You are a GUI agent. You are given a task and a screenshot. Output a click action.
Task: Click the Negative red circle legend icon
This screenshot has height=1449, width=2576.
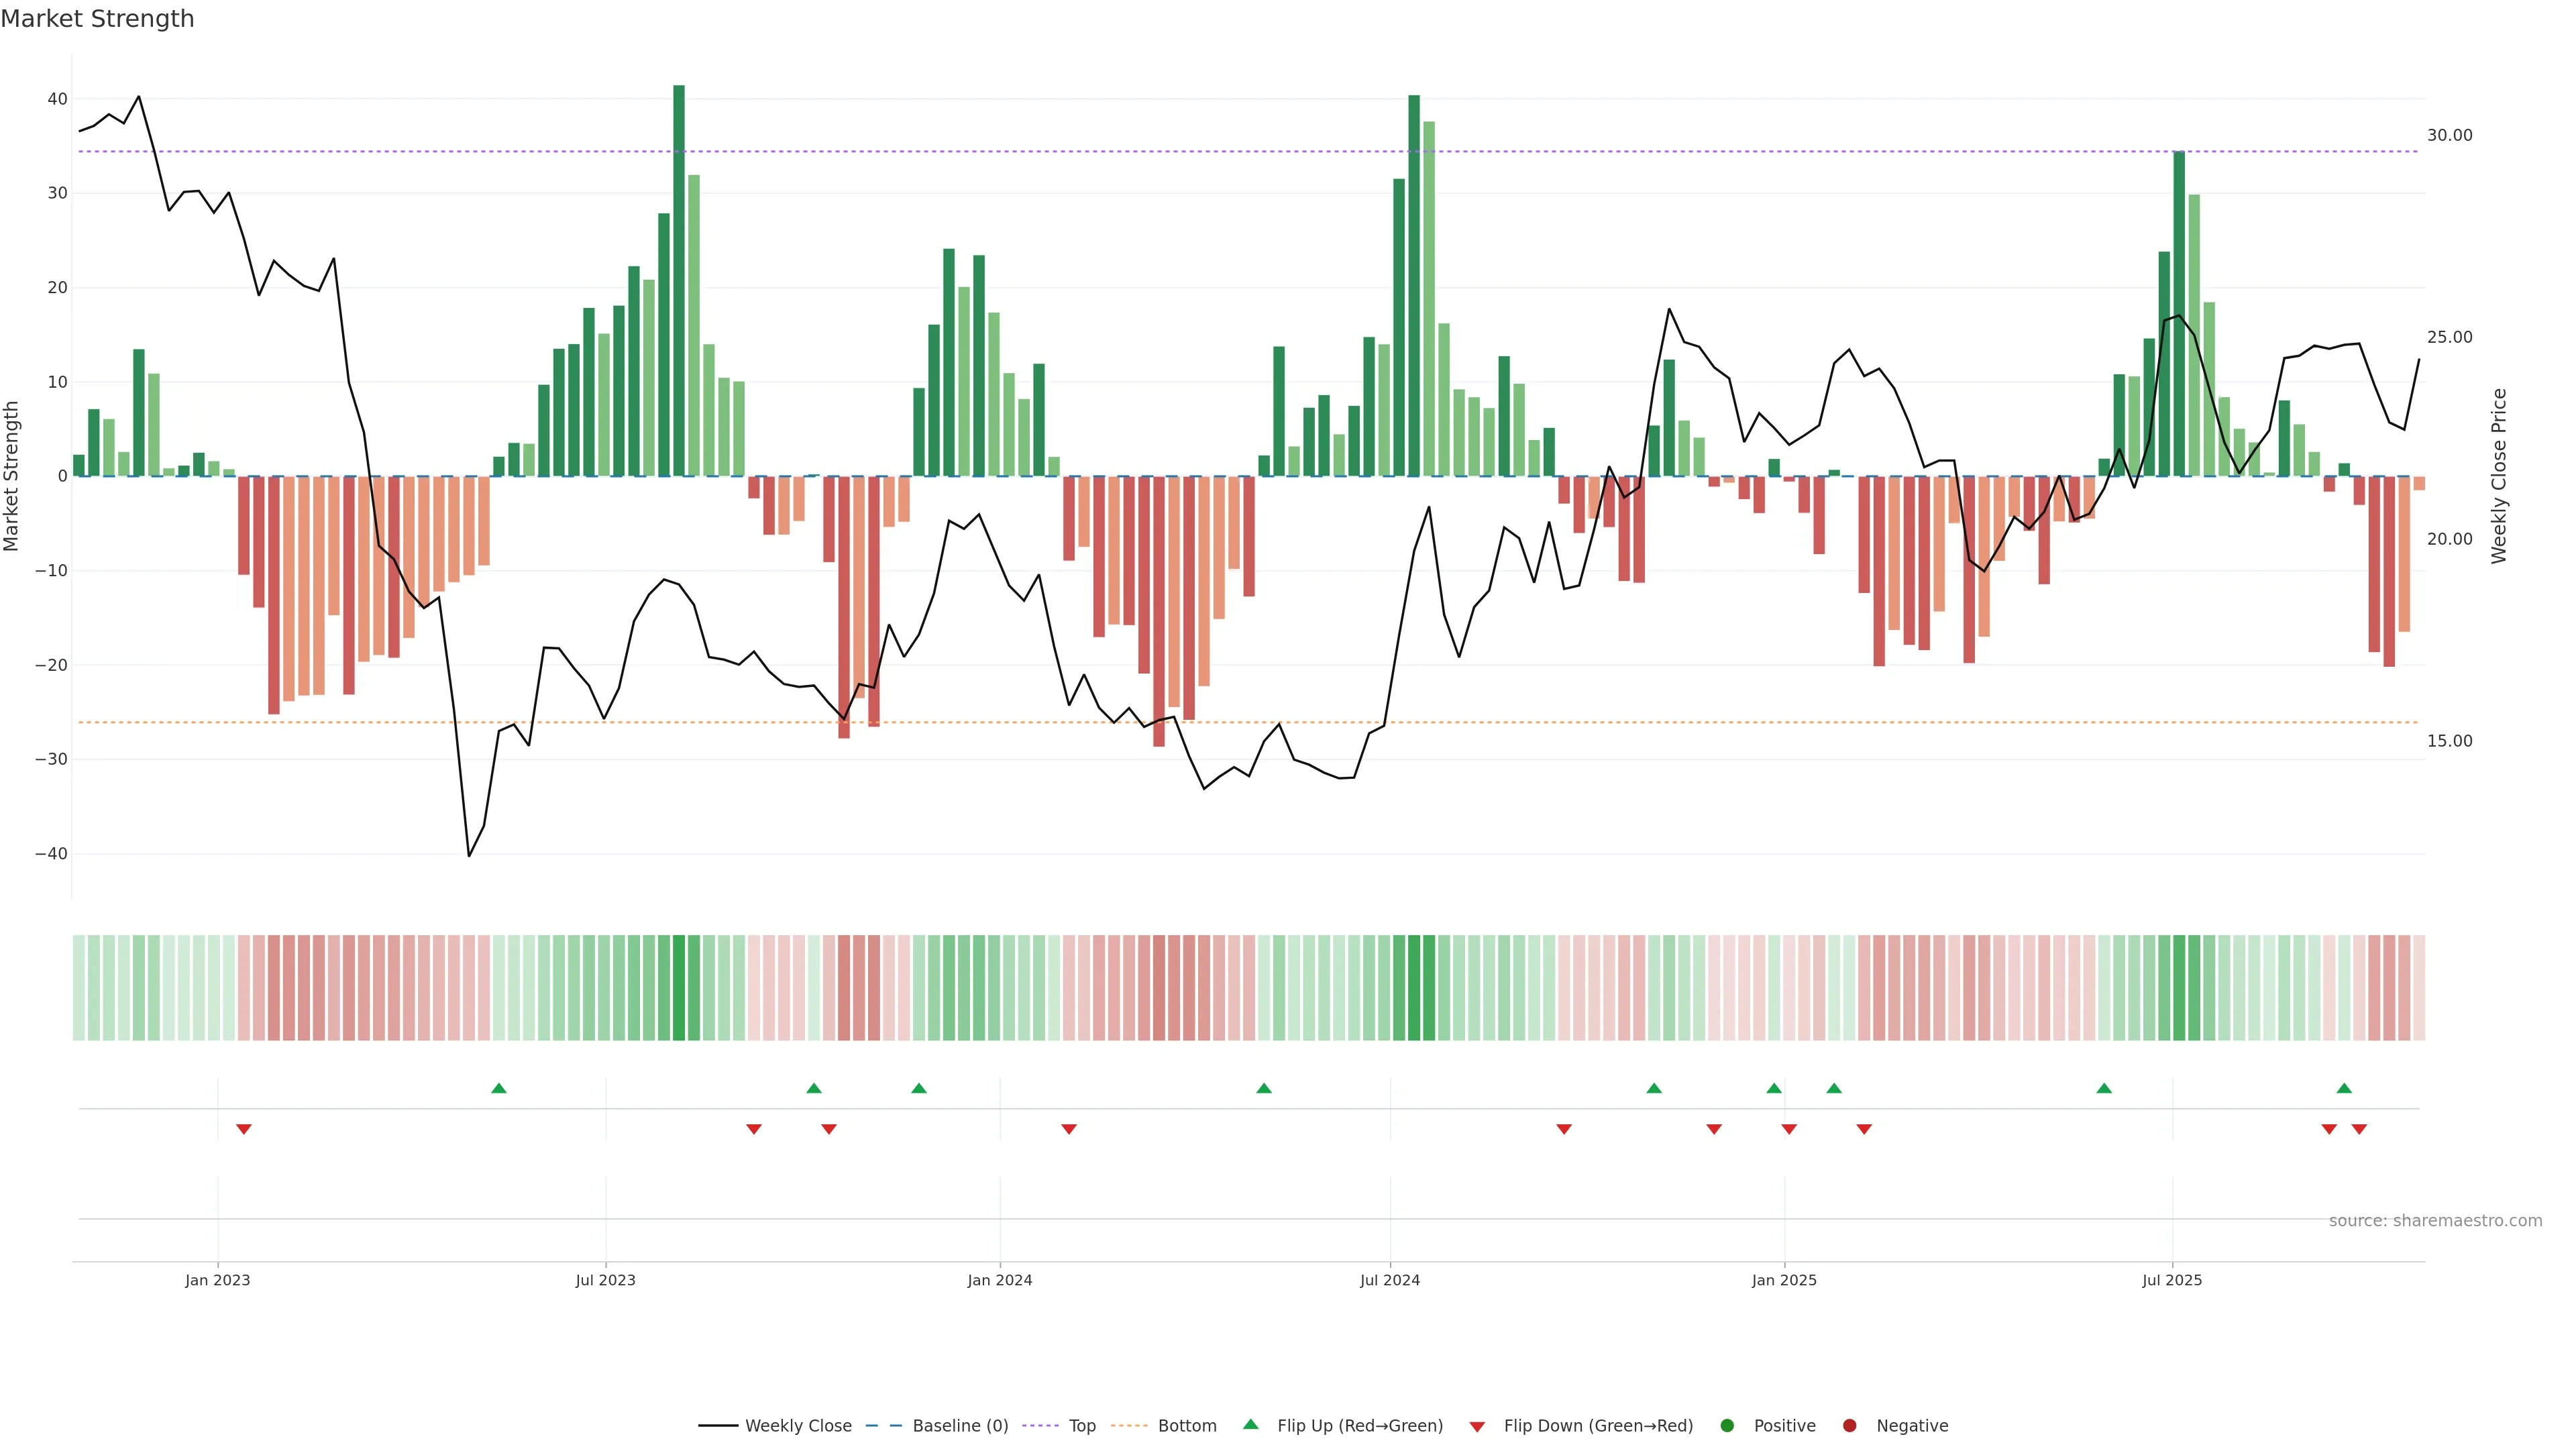point(1849,1425)
